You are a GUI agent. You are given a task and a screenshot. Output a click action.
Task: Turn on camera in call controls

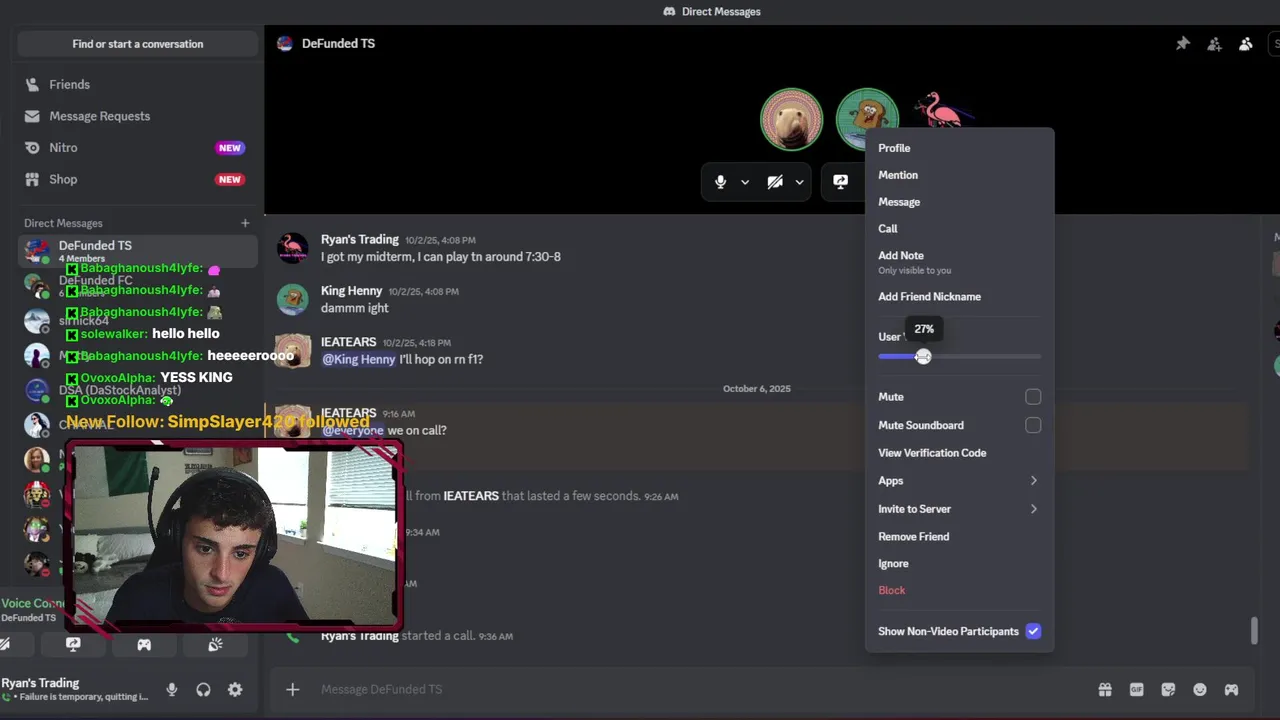pos(775,182)
